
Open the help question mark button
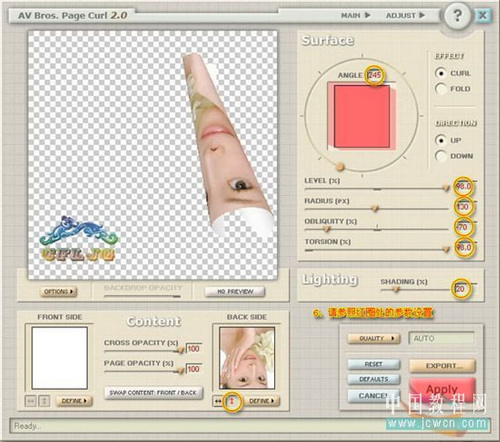pyautogui.click(x=457, y=15)
